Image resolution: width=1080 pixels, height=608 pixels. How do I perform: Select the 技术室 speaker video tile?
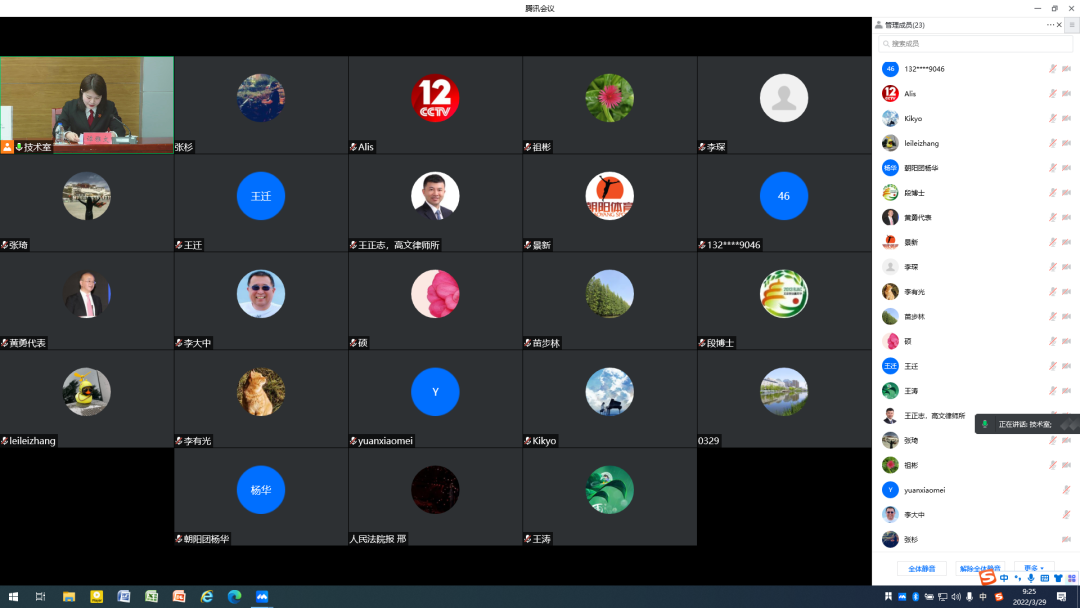coord(87,105)
